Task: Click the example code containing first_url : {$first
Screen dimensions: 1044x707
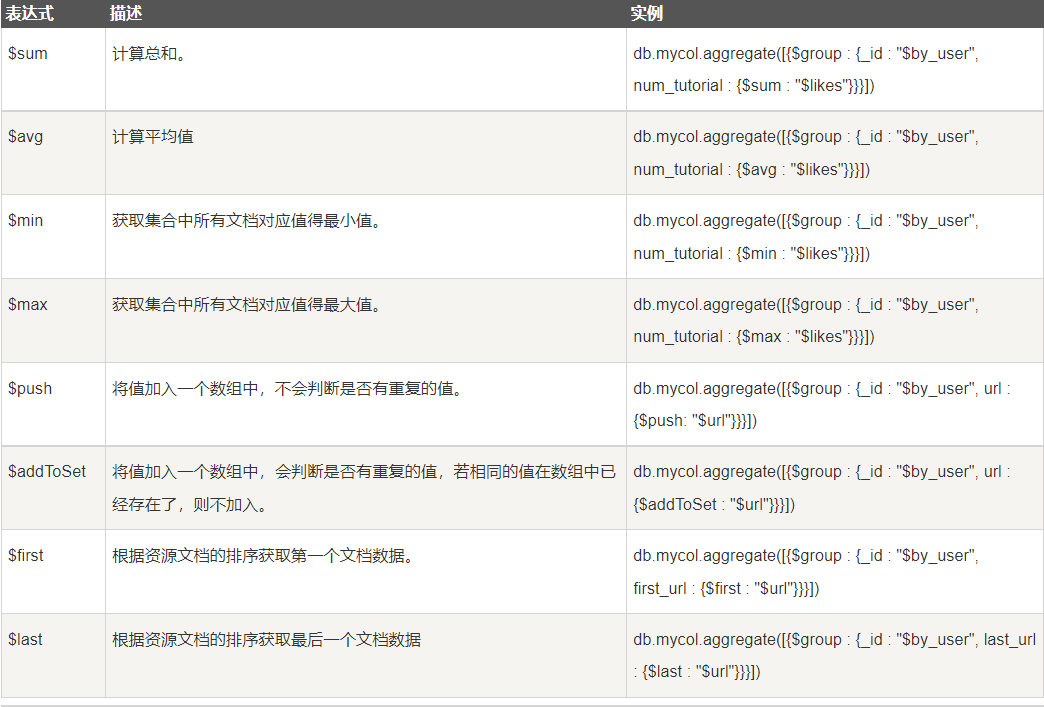Action: point(806,572)
